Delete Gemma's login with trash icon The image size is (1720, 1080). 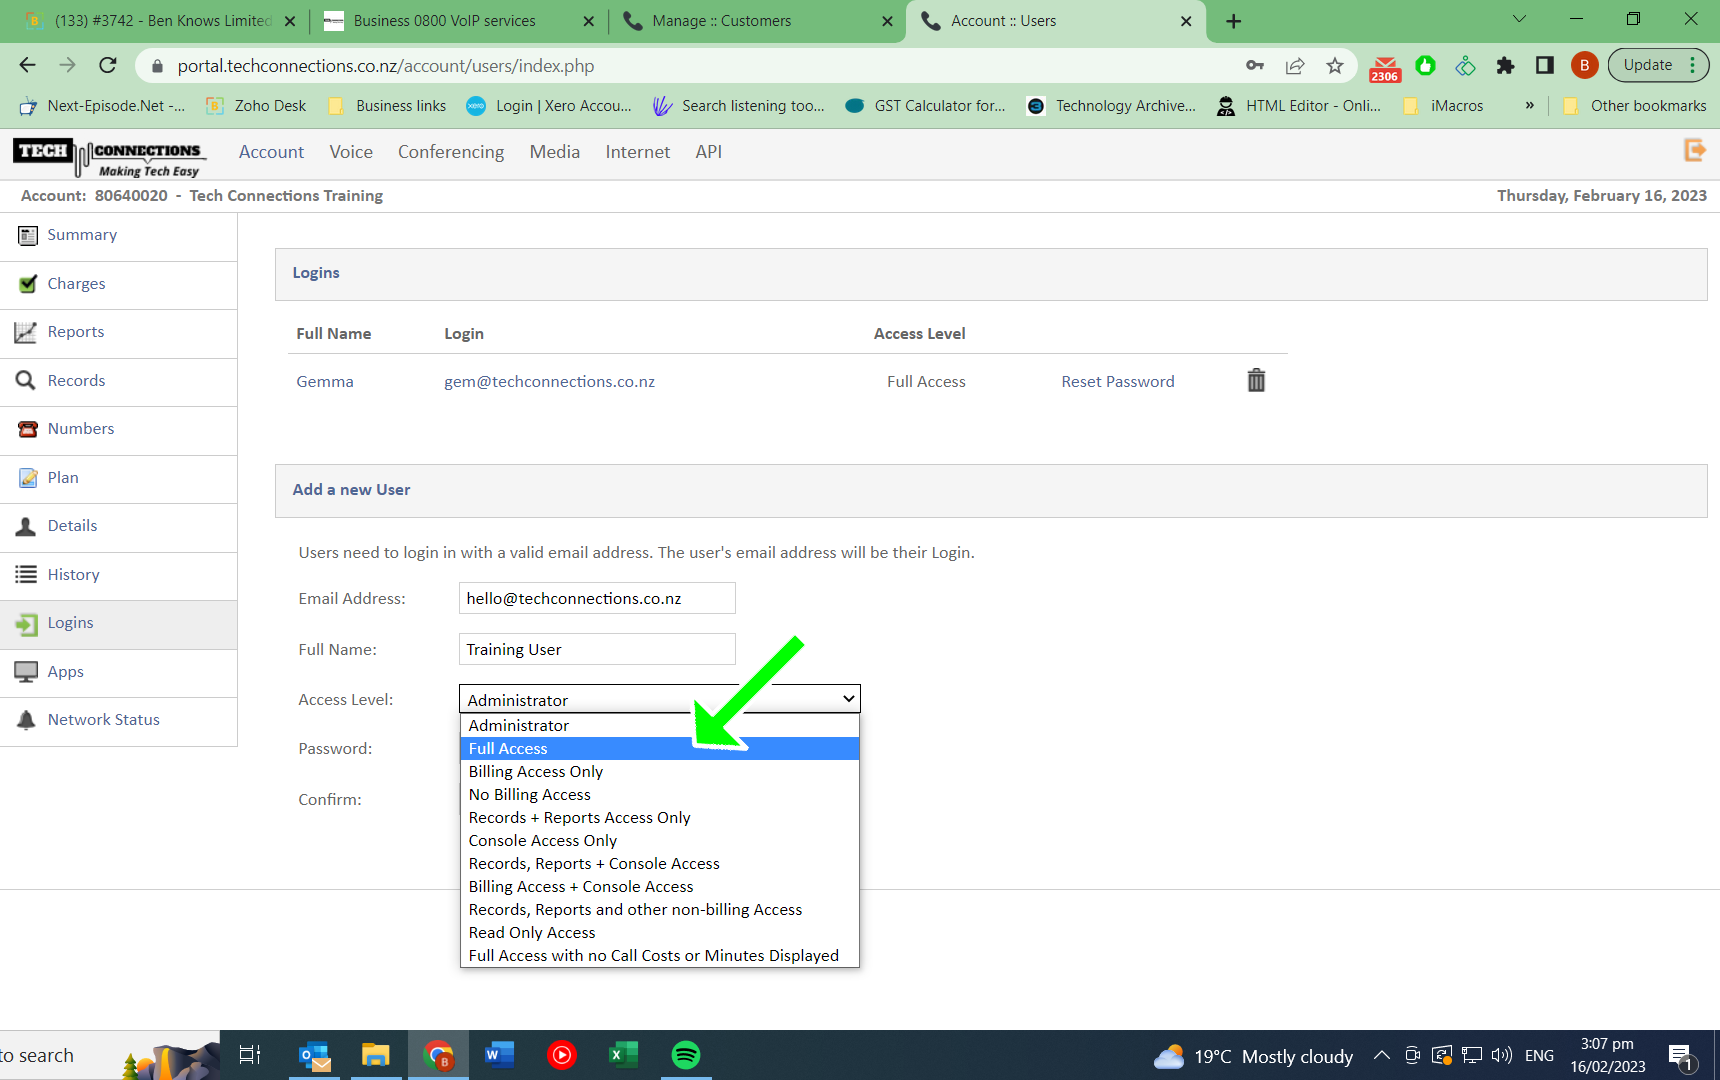[1256, 380]
